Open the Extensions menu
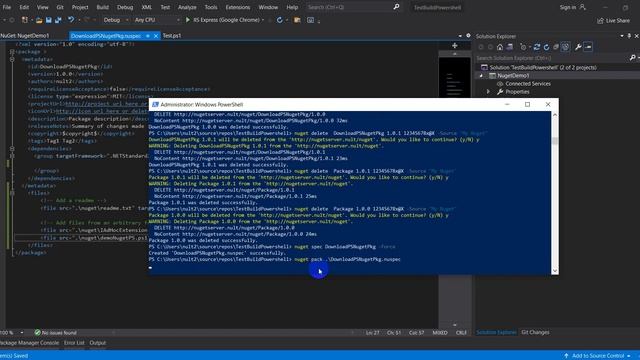640x360 pixels. click(238, 7)
